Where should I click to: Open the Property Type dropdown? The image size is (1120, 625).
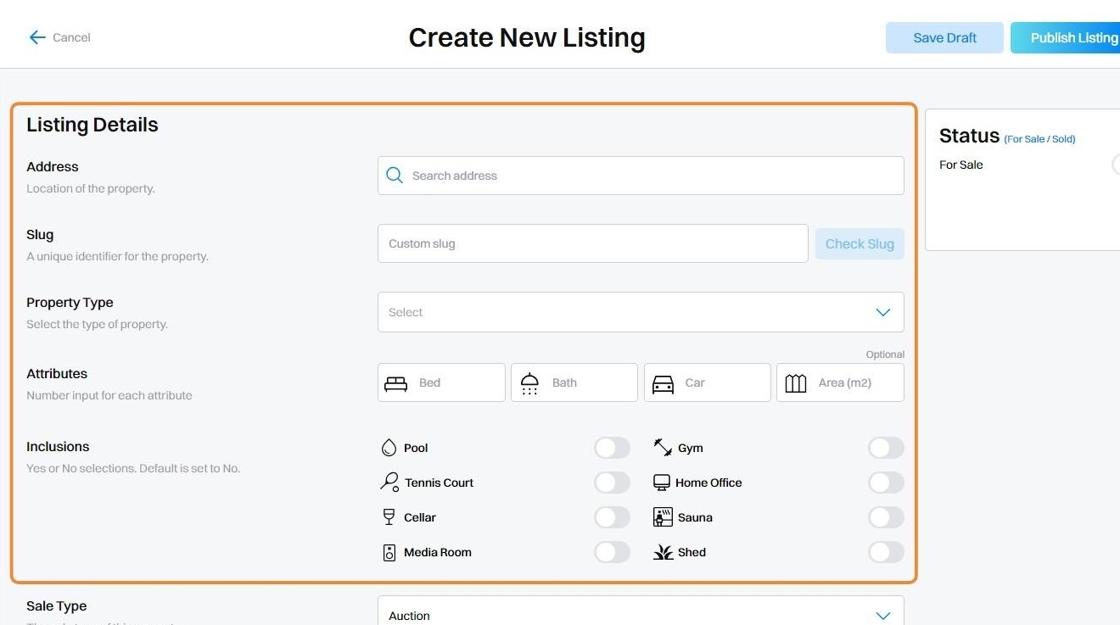point(640,312)
